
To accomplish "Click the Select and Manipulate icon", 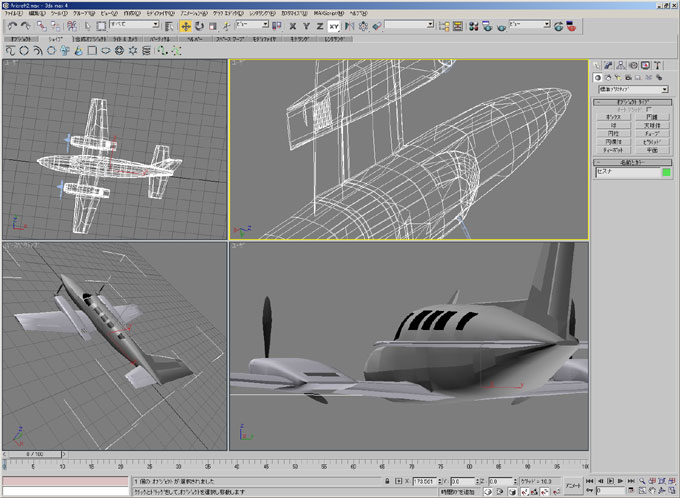I will pyautogui.click(x=226, y=26).
